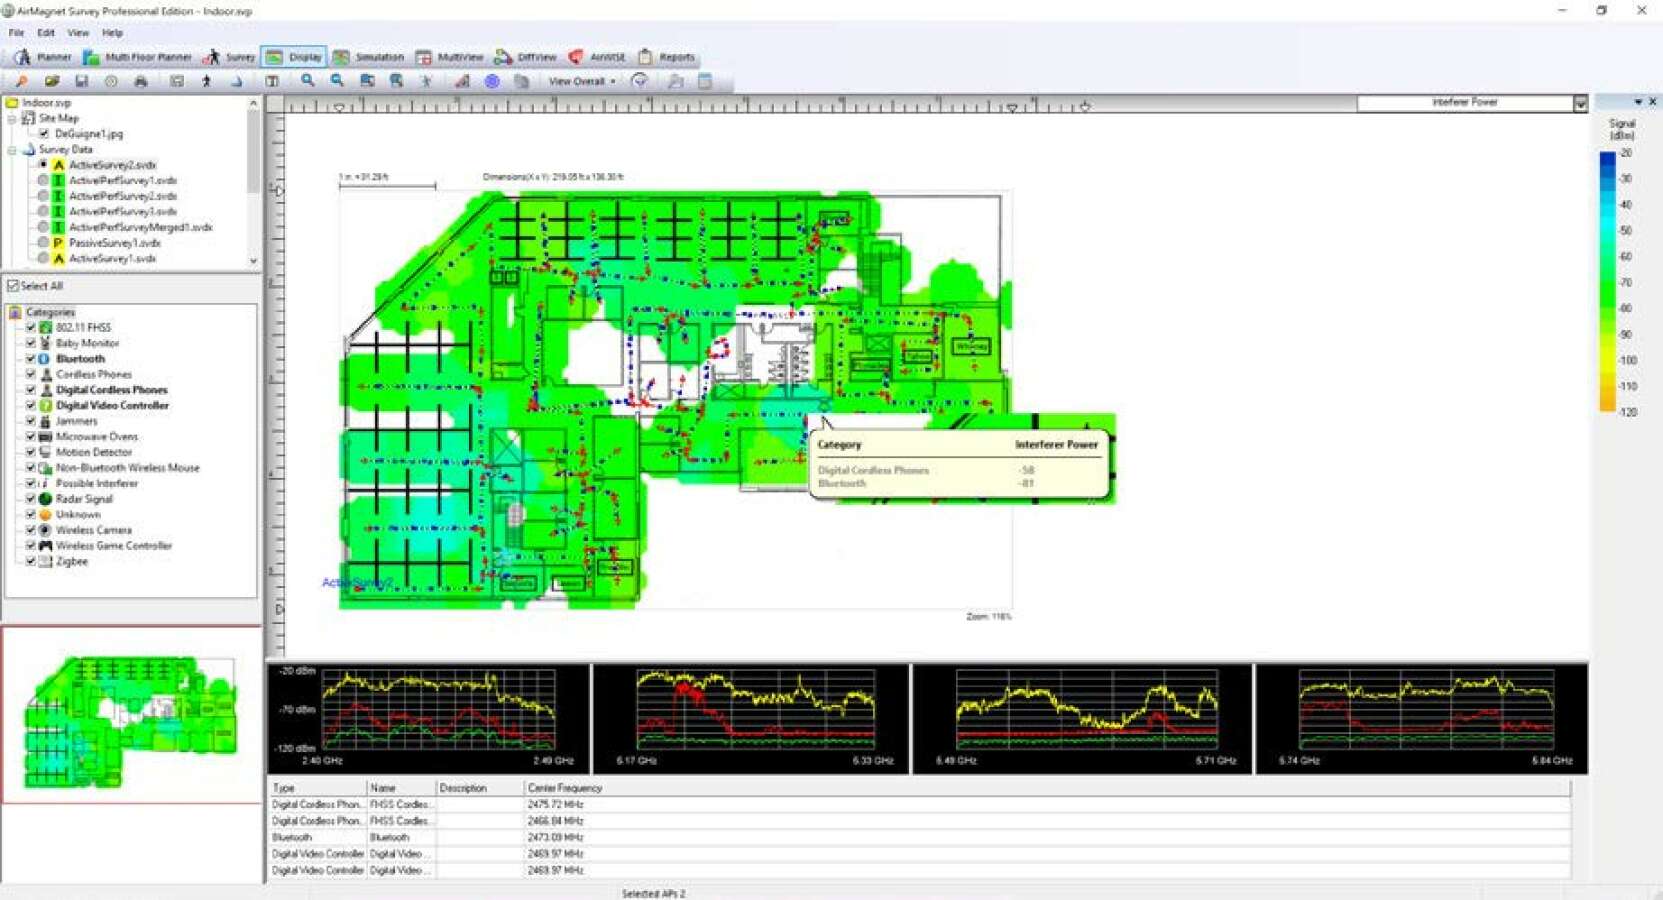1663x900 pixels.
Task: Click the walking figure toolbar icon
Action: coord(207,81)
